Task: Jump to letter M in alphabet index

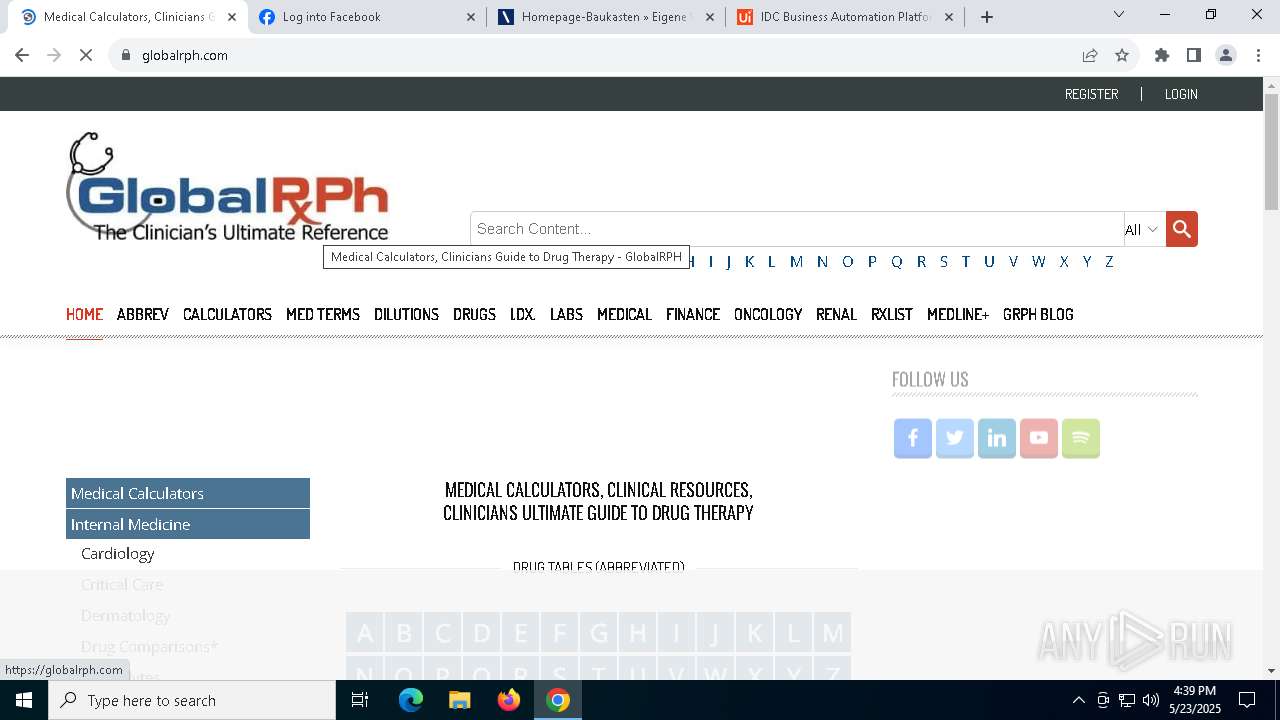Action: 796,261
